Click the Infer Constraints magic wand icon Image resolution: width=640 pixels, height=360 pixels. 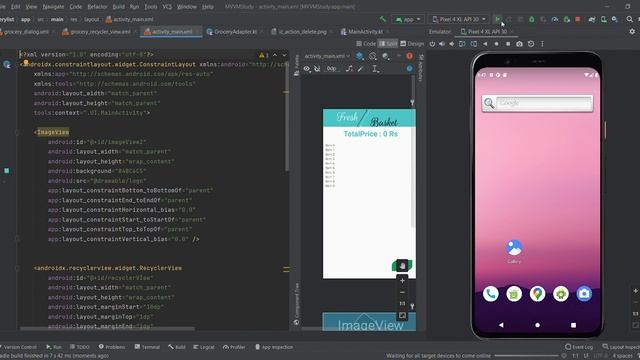pyautogui.click(x=360, y=69)
